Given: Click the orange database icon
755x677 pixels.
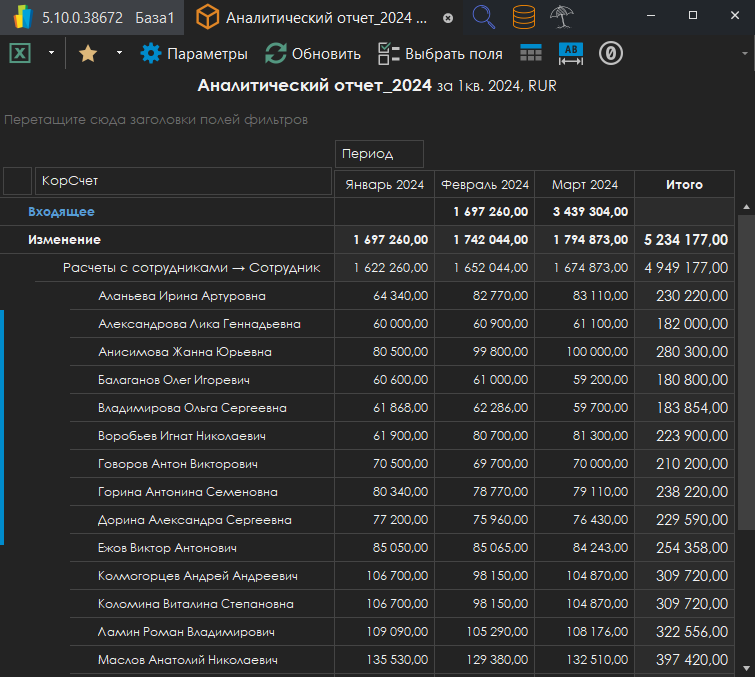Looking at the screenshot, I should [x=523, y=17].
